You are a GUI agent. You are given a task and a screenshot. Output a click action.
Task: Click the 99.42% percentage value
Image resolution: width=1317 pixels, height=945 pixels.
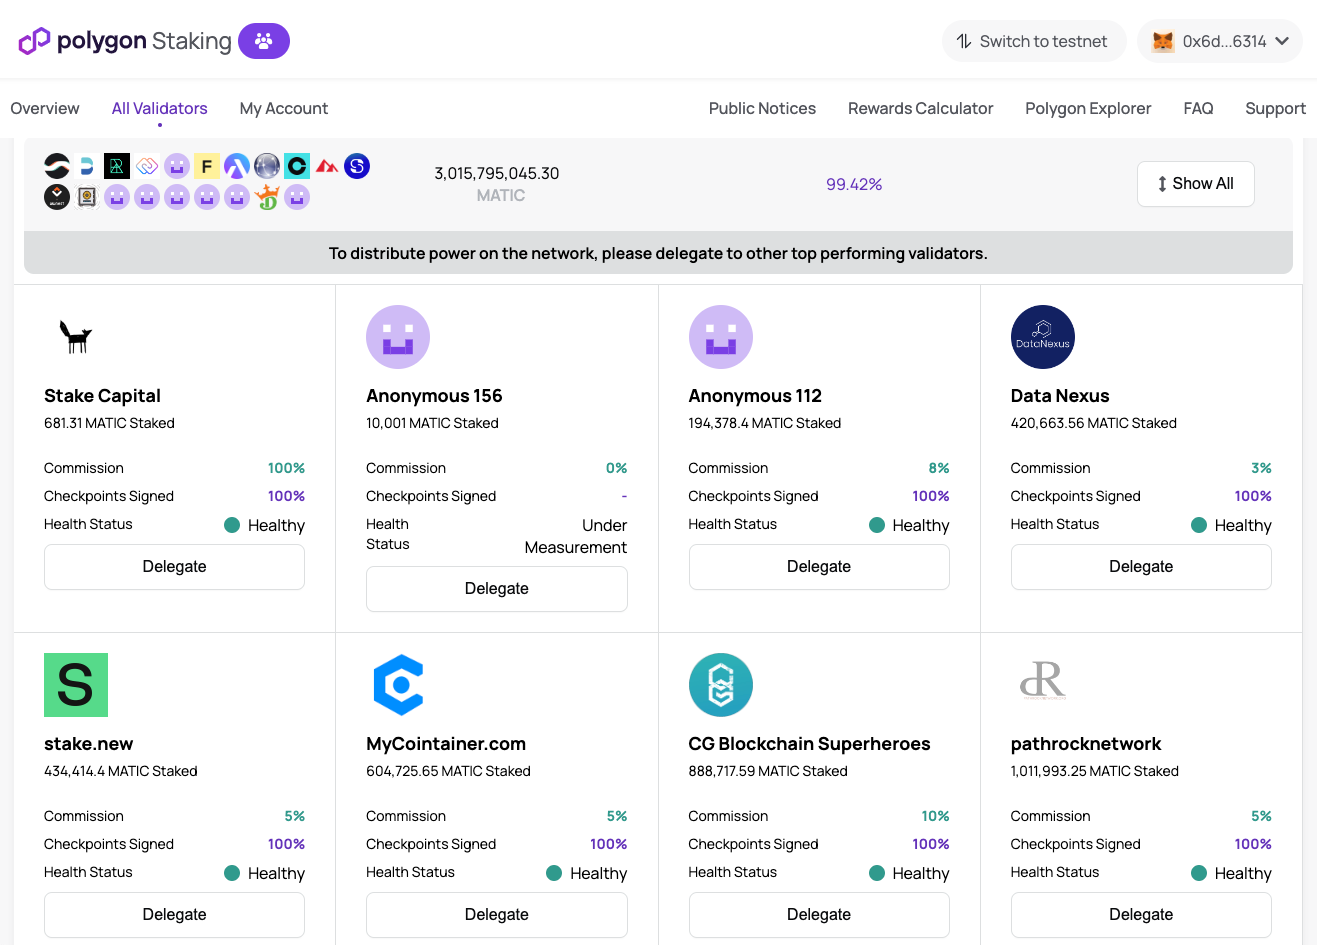tap(854, 184)
